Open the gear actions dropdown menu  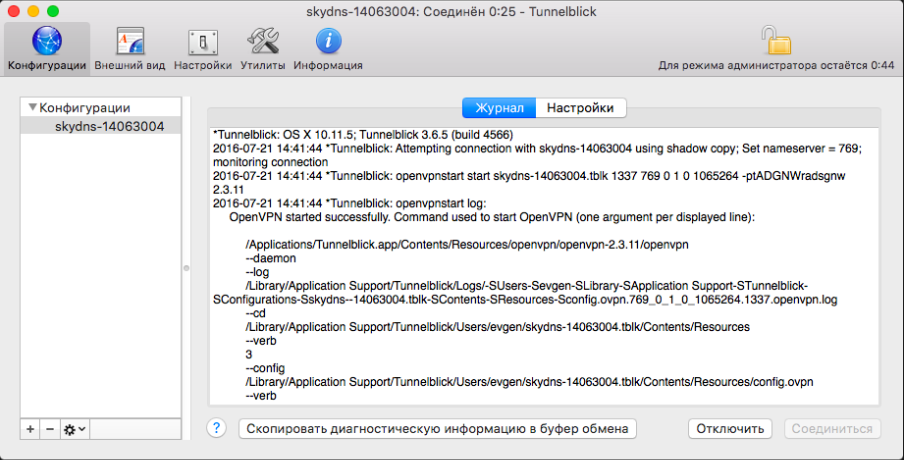pos(75,428)
